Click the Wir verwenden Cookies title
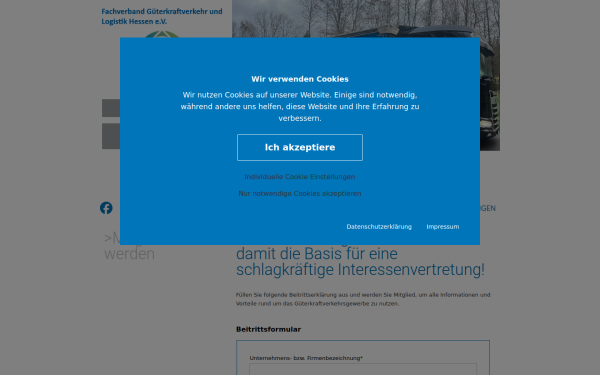The height and width of the screenshot is (375, 600). pos(300,79)
